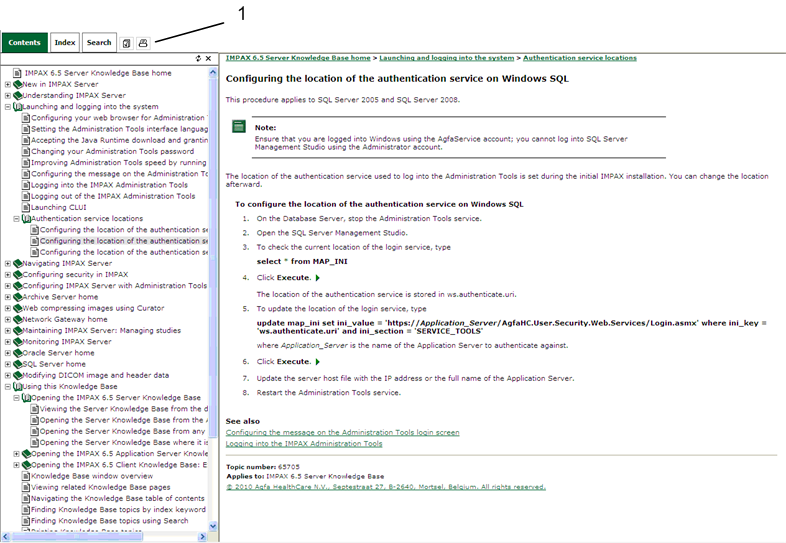Image resolution: width=786 pixels, height=543 pixels.
Task: Expand the Navigating IMPAX Server node
Action: pyautogui.click(x=8, y=263)
